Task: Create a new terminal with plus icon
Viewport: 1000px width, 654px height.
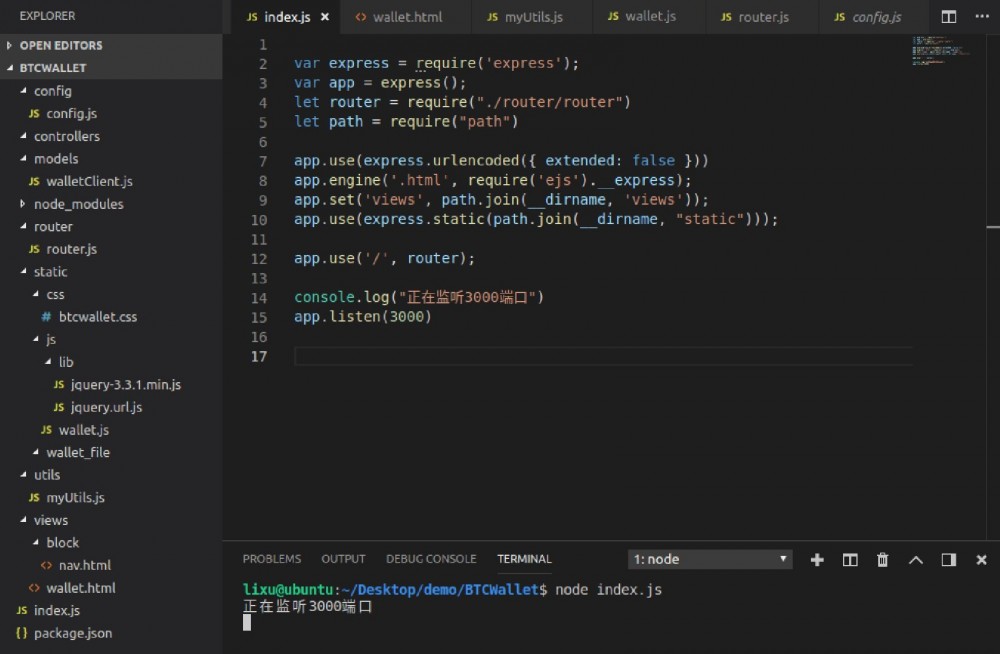Action: pos(816,560)
